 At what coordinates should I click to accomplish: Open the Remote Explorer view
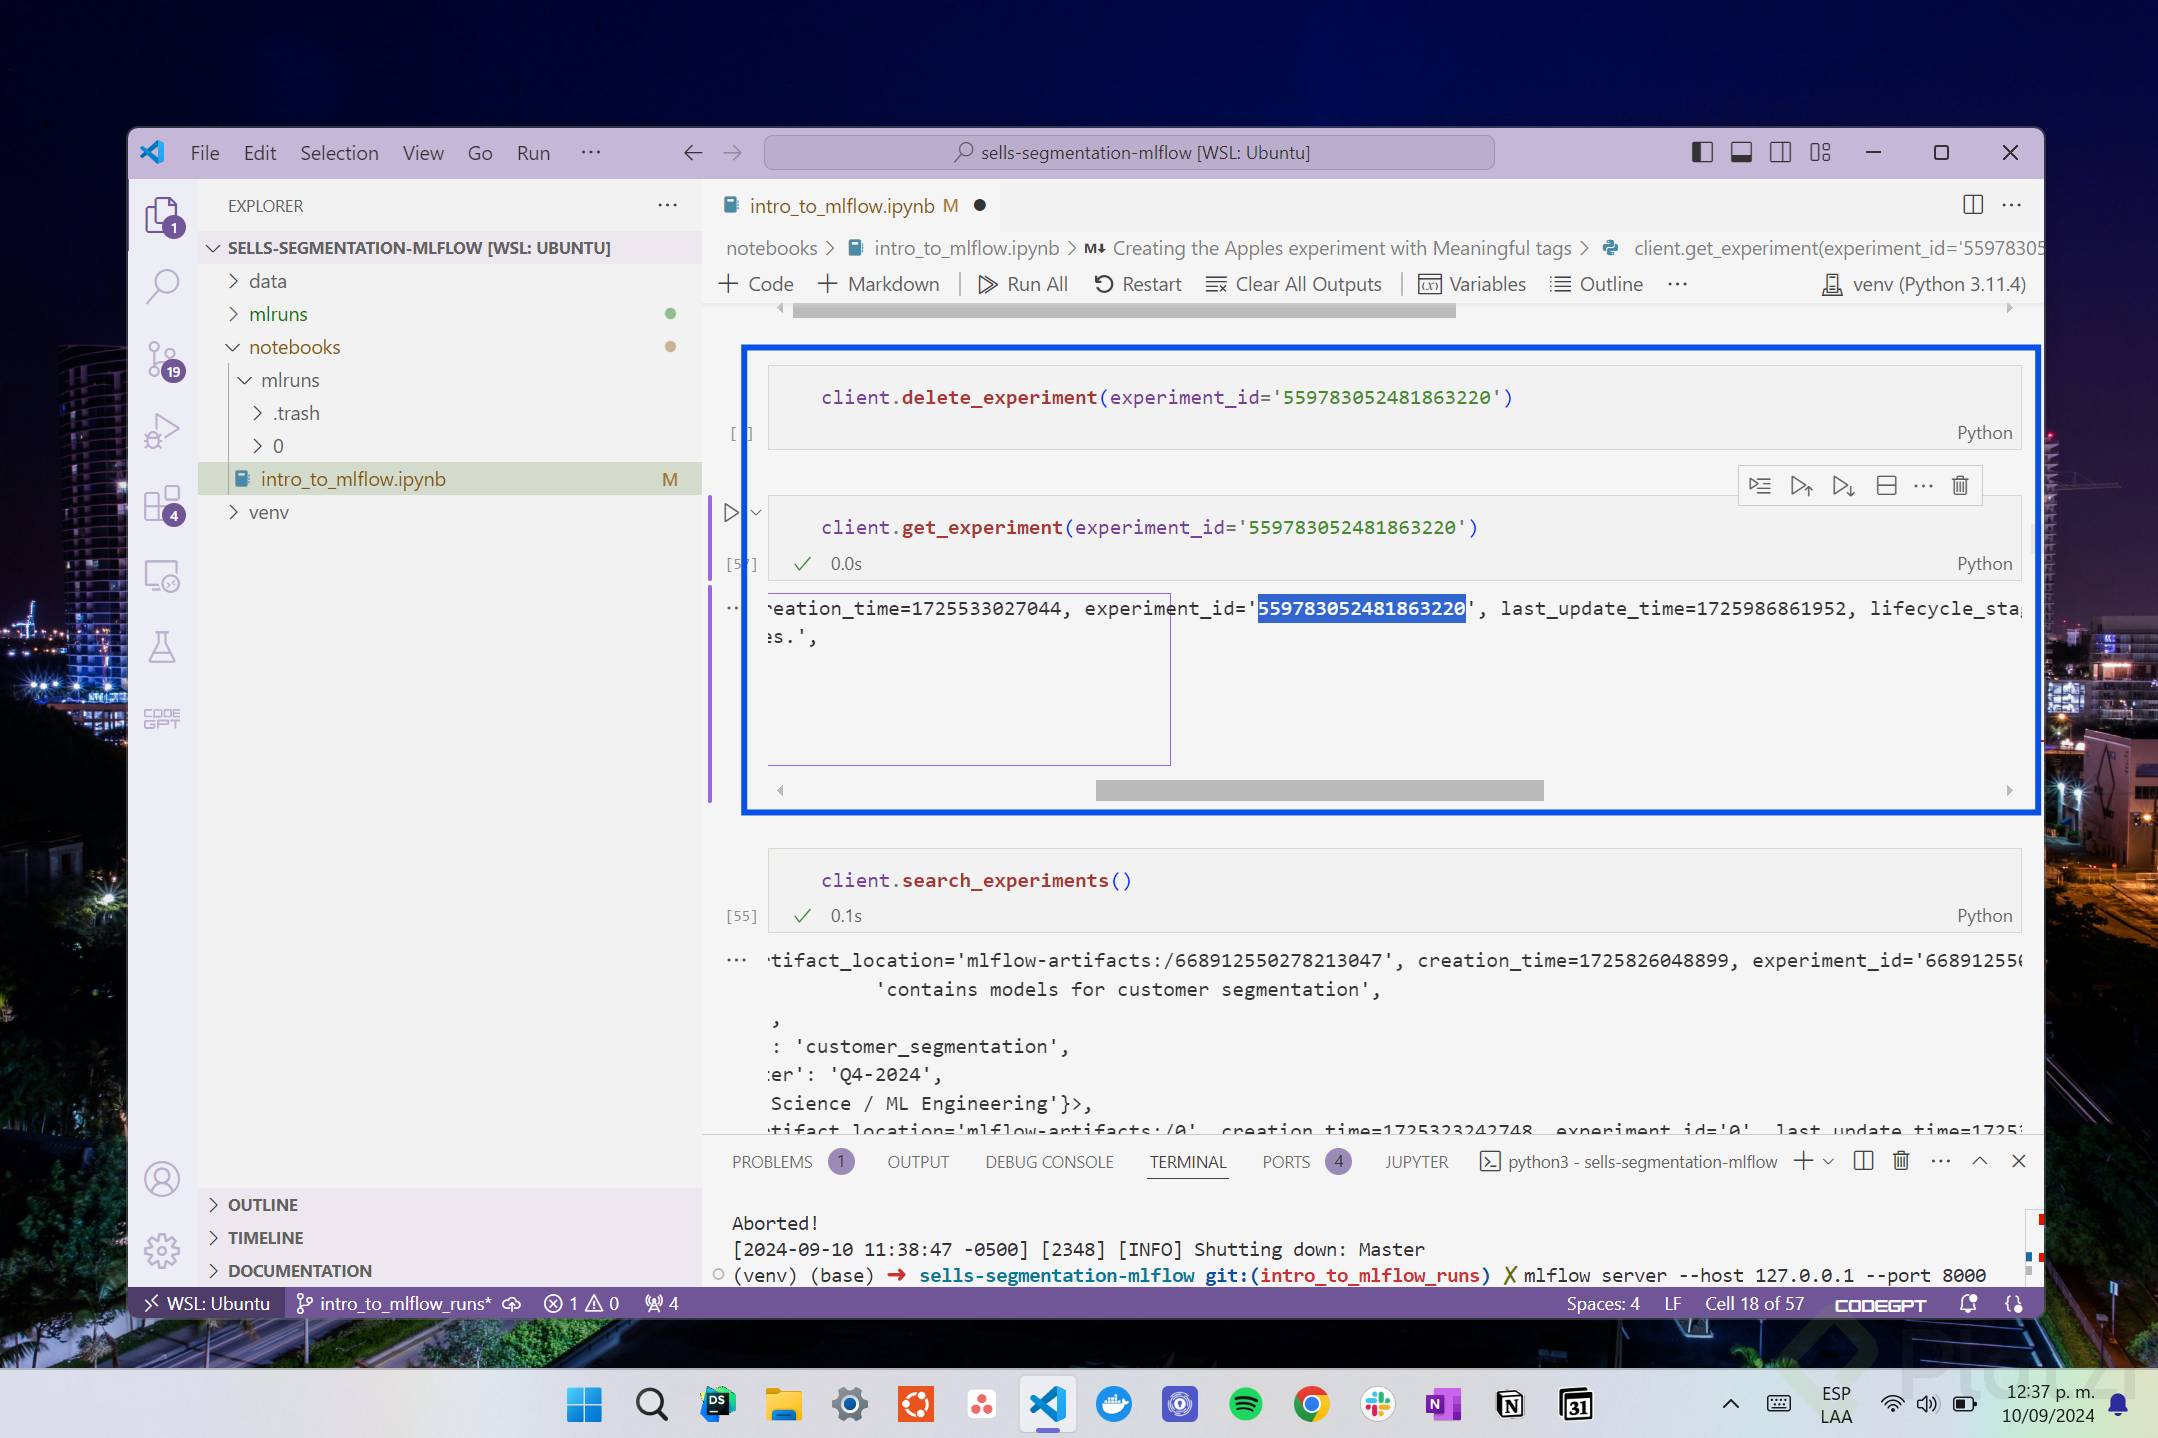click(x=162, y=576)
